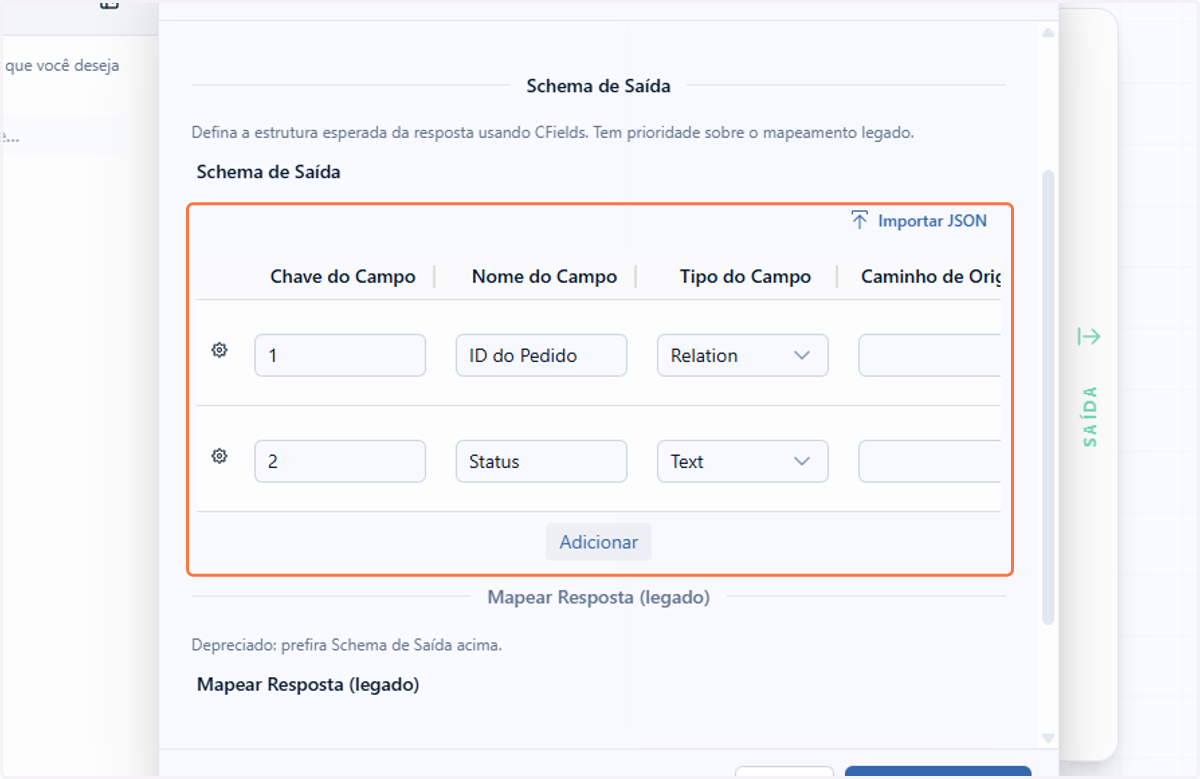Click the scrollbar down arrow

(1048, 738)
